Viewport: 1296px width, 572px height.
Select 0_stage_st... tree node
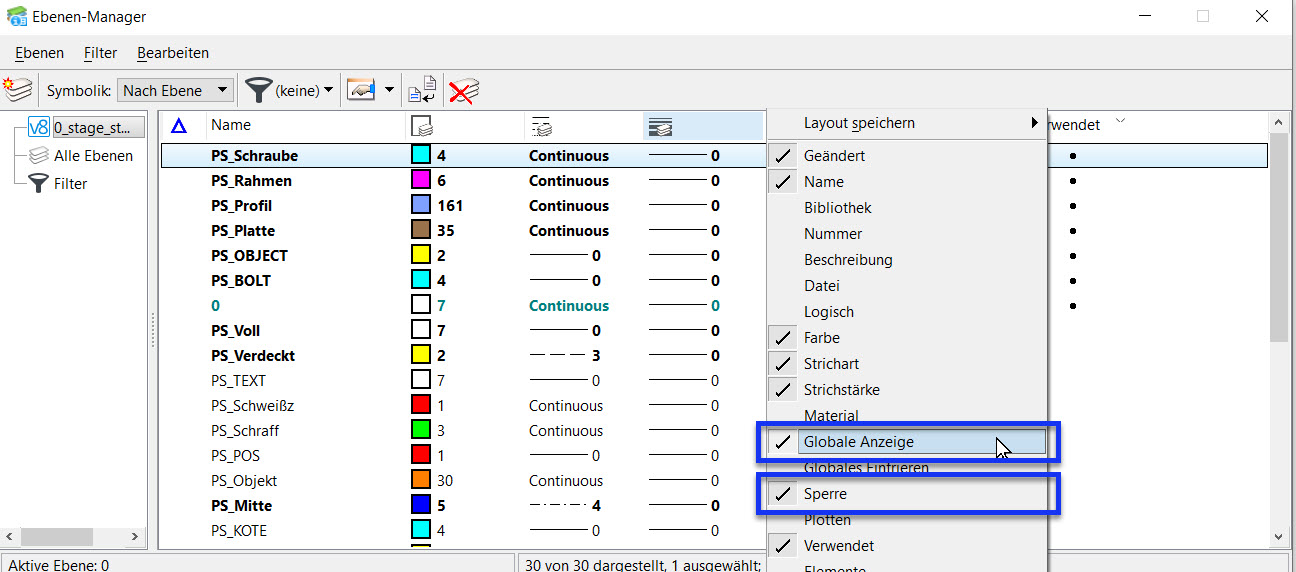pyautogui.click(x=98, y=127)
